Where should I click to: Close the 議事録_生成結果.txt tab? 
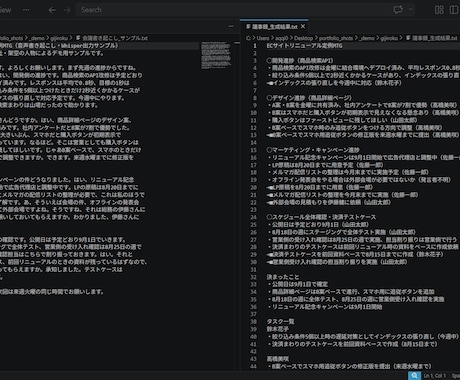pyautogui.click(x=303, y=26)
